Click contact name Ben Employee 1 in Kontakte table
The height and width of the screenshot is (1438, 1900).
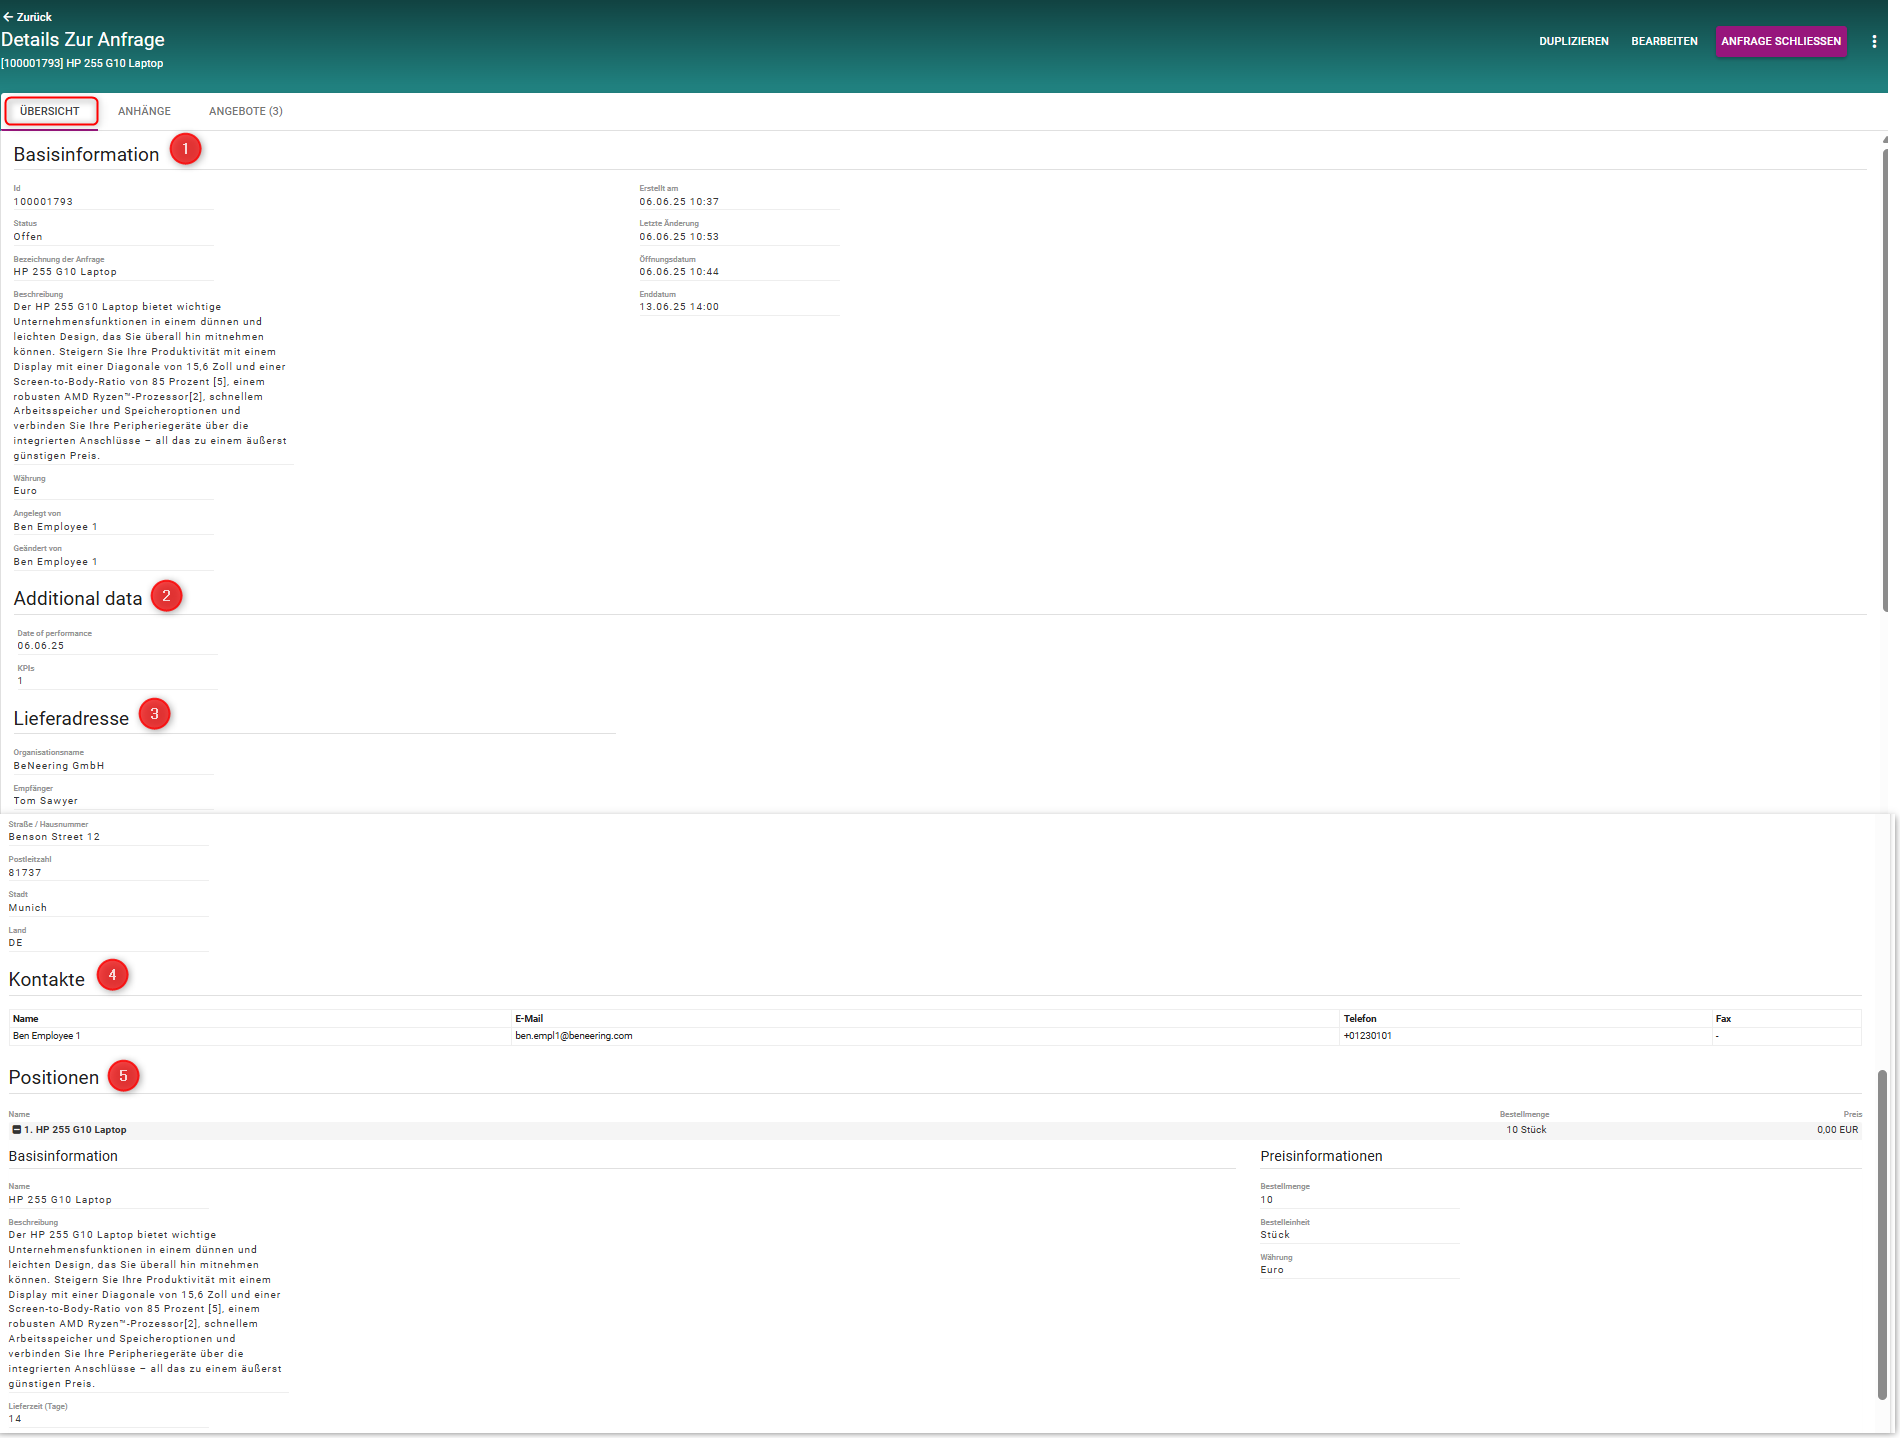[47, 1036]
